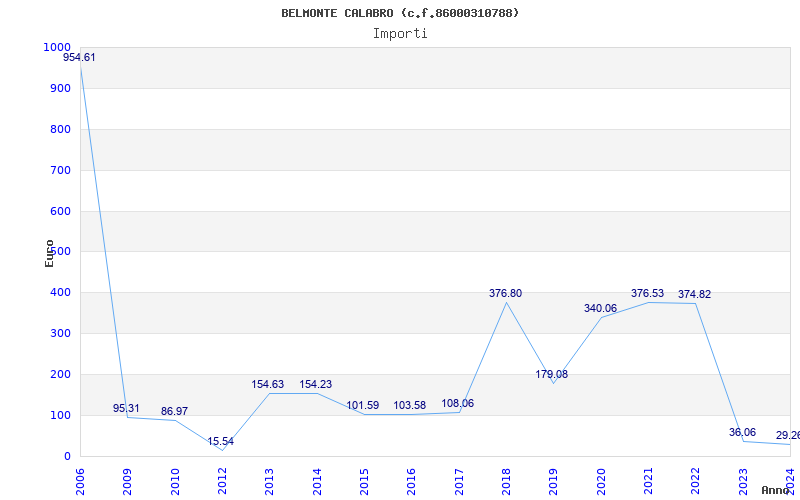
Task: Click the Euro y-axis title
Action: click(x=49, y=254)
